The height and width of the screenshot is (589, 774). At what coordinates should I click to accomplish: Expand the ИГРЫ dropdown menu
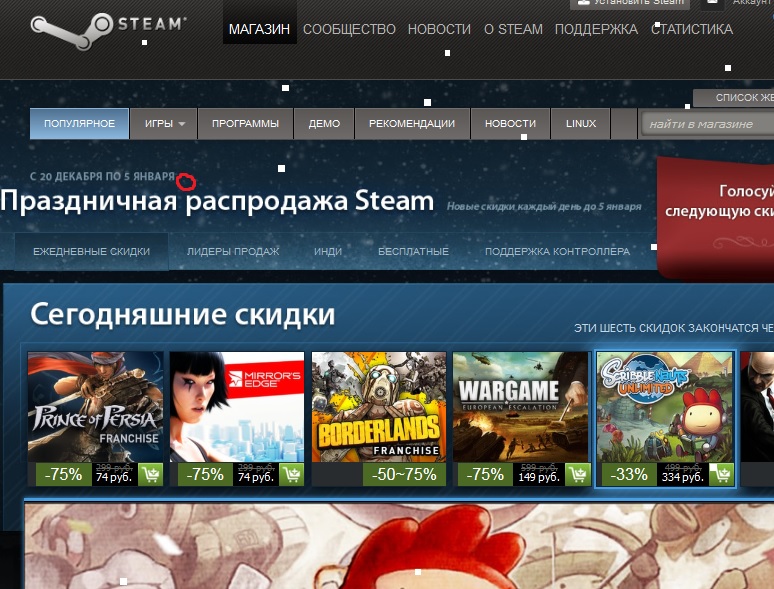(x=164, y=123)
